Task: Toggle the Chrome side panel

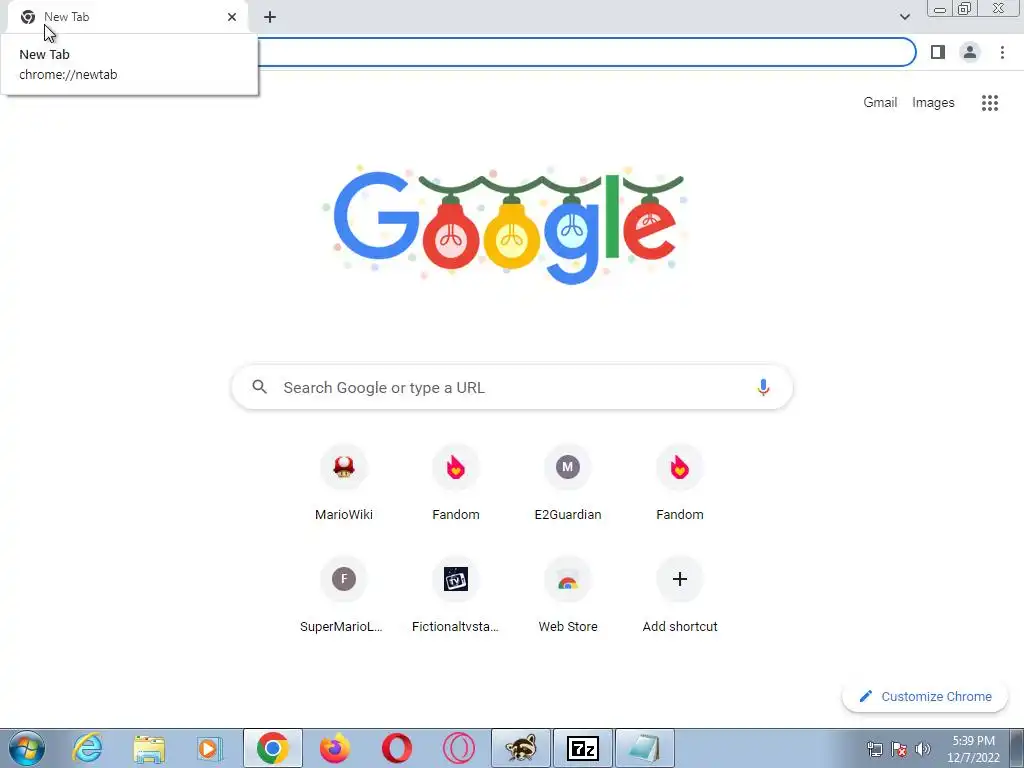Action: (938, 52)
